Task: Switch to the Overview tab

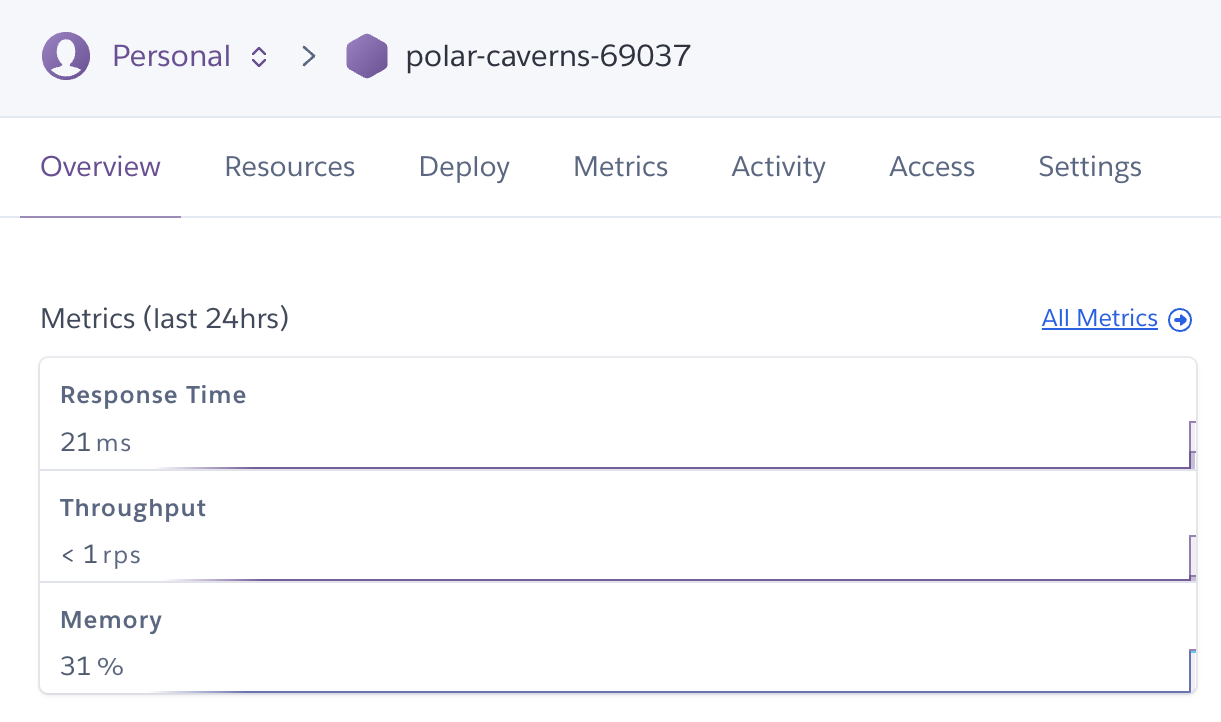Action: [x=100, y=167]
